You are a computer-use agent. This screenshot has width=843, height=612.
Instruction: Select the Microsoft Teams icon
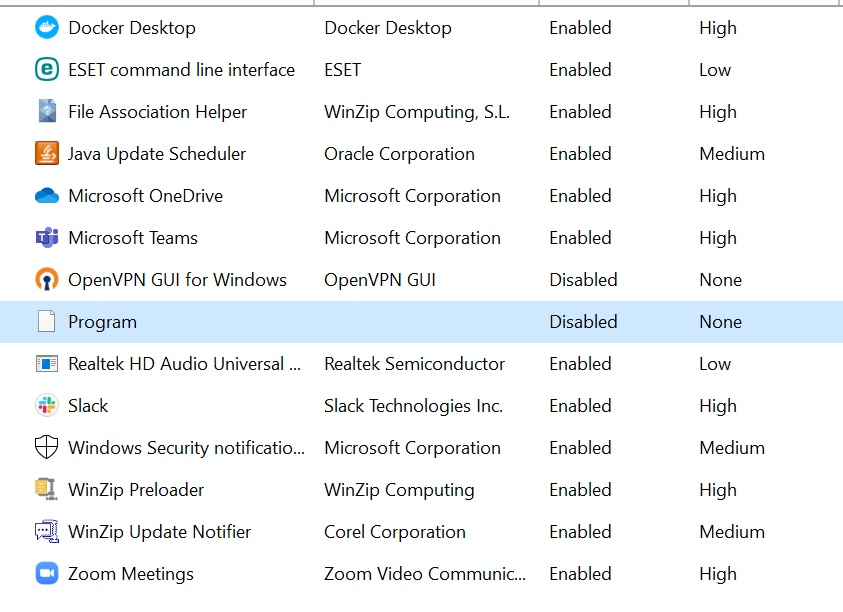(47, 237)
